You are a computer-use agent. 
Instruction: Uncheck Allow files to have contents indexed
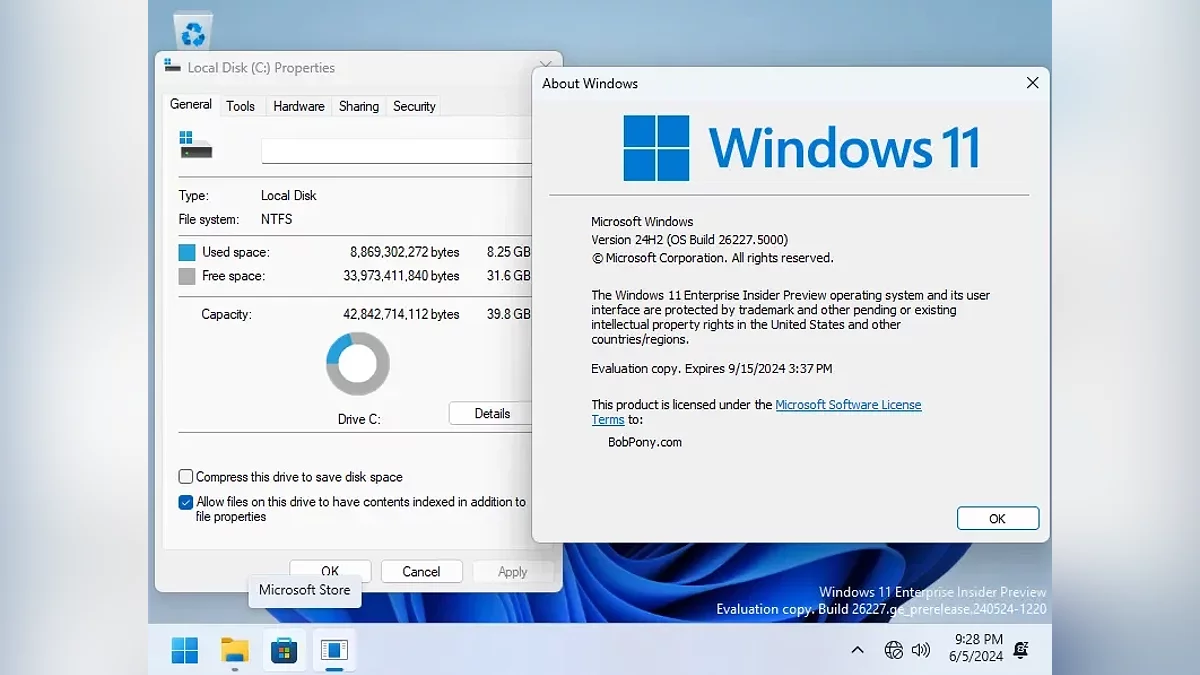pos(186,503)
